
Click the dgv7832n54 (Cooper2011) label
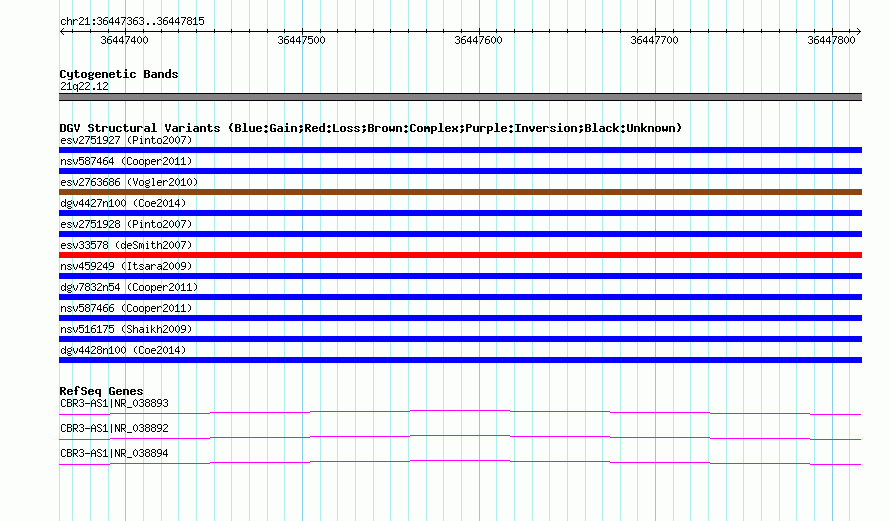coord(129,287)
